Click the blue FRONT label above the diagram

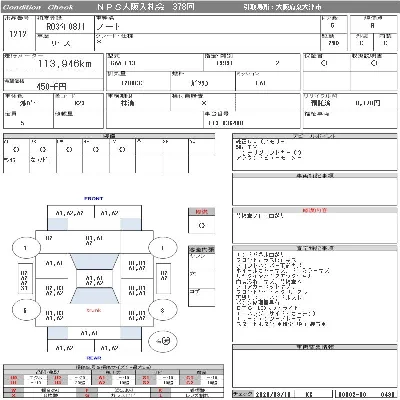(x=94, y=199)
